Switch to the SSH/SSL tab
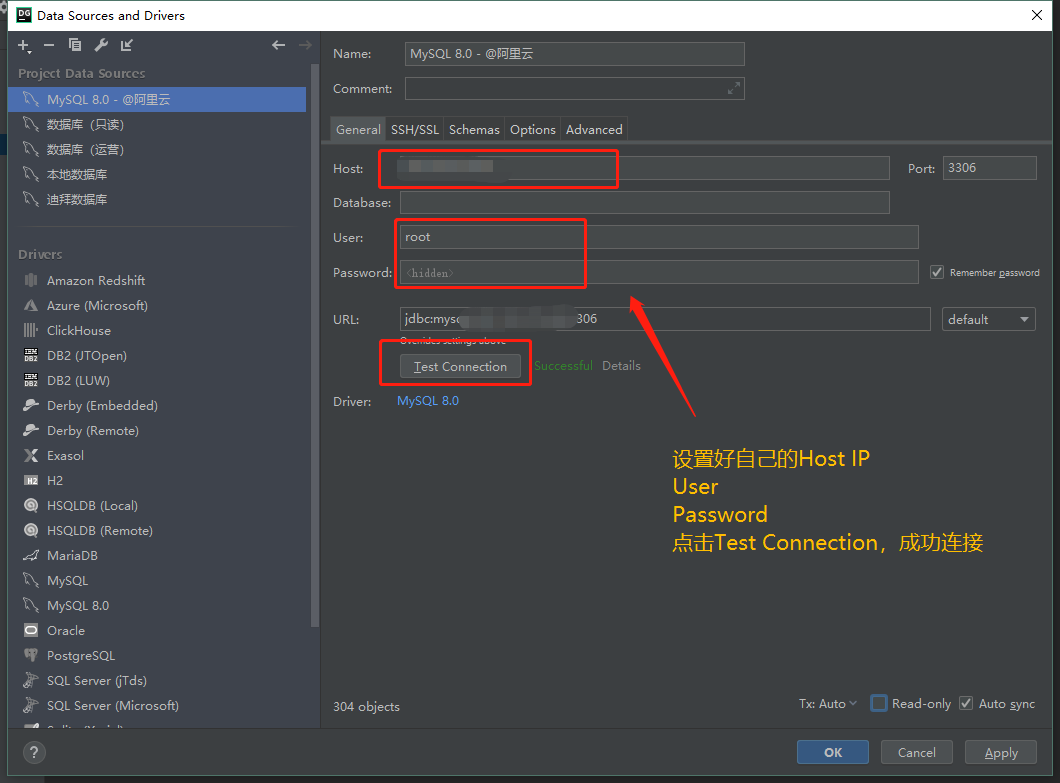 (x=414, y=130)
